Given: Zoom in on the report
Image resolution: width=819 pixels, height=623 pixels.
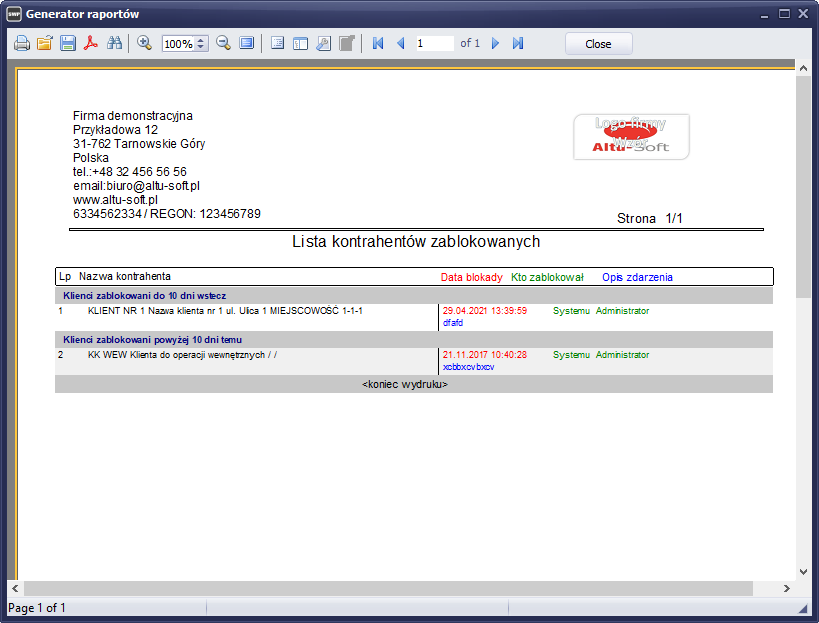Looking at the screenshot, I should pos(144,44).
